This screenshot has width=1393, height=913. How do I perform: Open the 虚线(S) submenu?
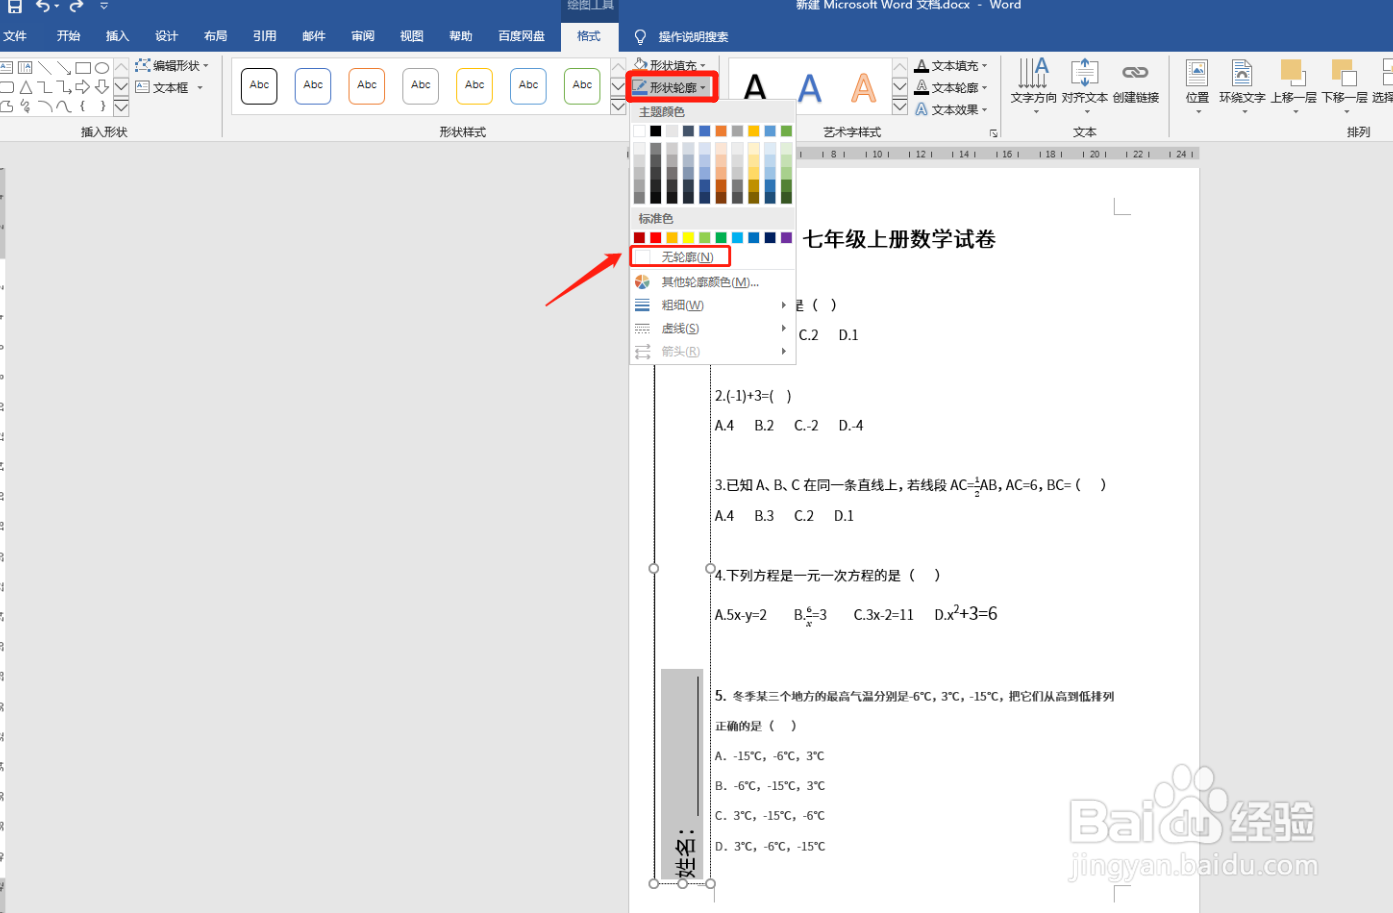[712, 328]
